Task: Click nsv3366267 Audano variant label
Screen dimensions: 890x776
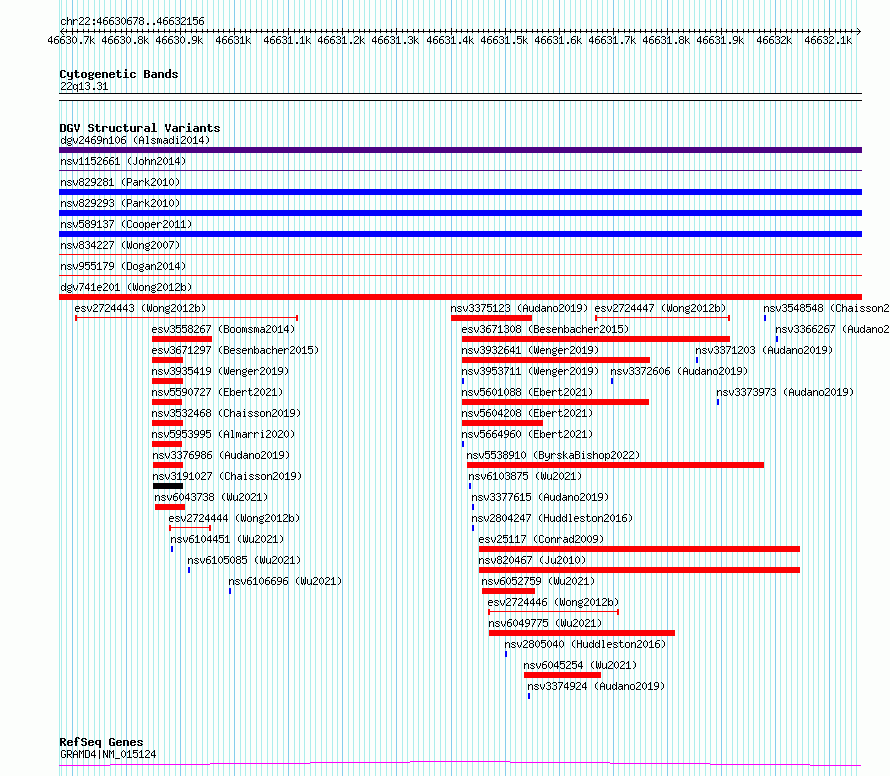Action: click(x=833, y=329)
